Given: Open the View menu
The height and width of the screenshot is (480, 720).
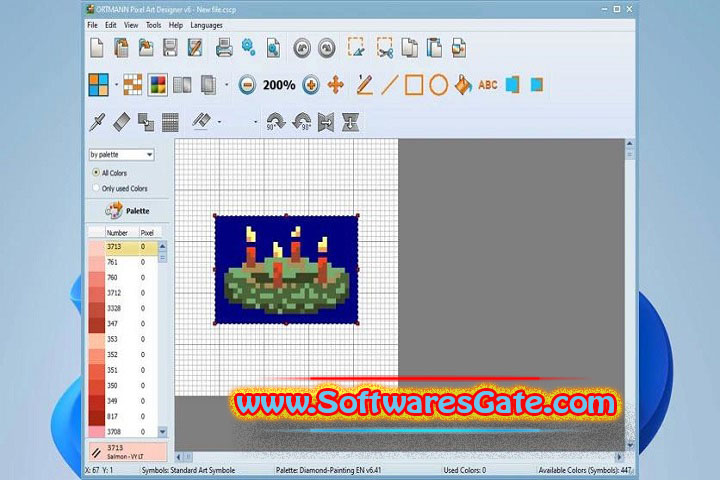Looking at the screenshot, I should pyautogui.click(x=131, y=25).
